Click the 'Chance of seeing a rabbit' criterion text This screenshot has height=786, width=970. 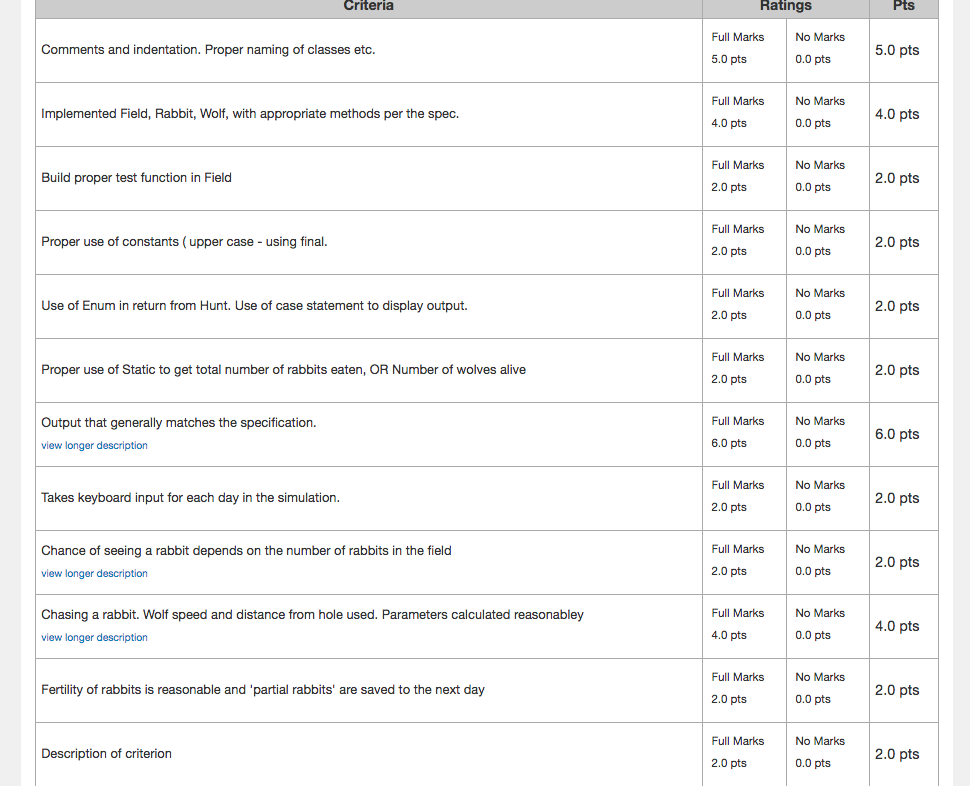246,550
